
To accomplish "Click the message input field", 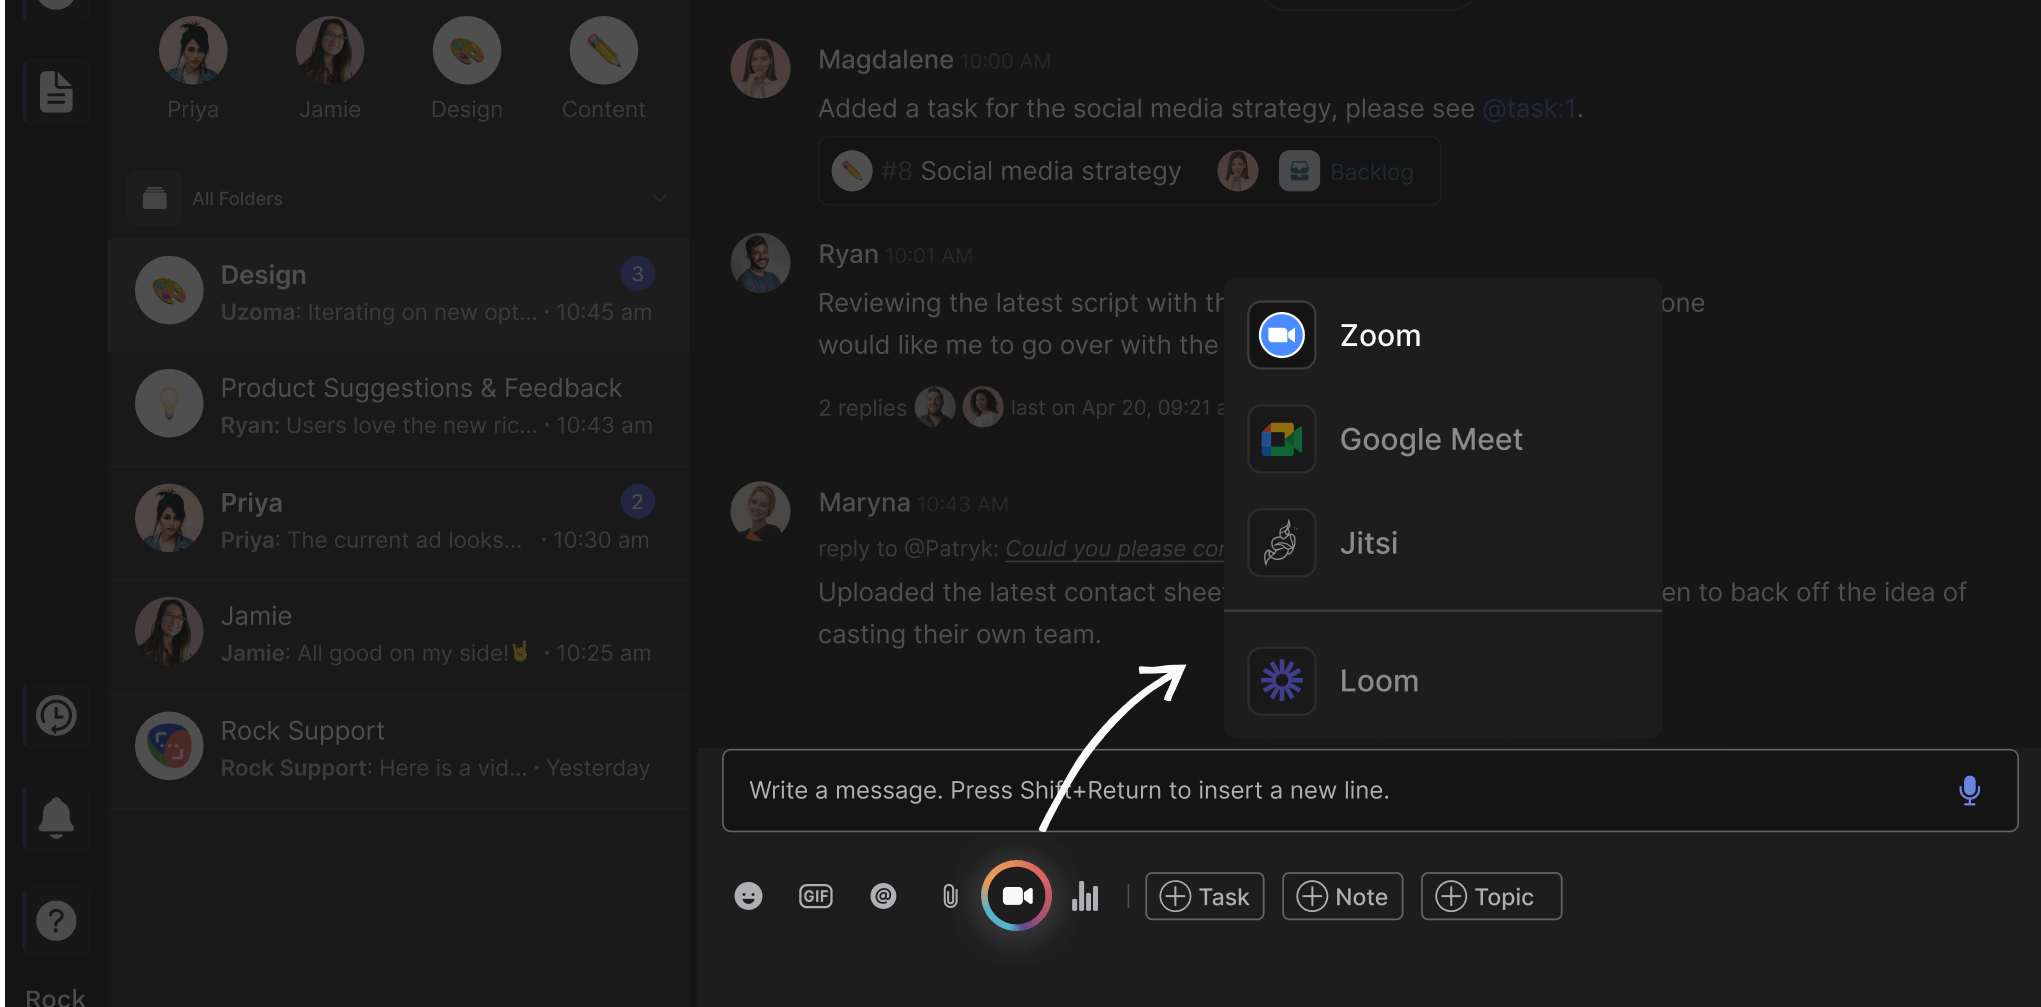I will tap(1300, 790).
